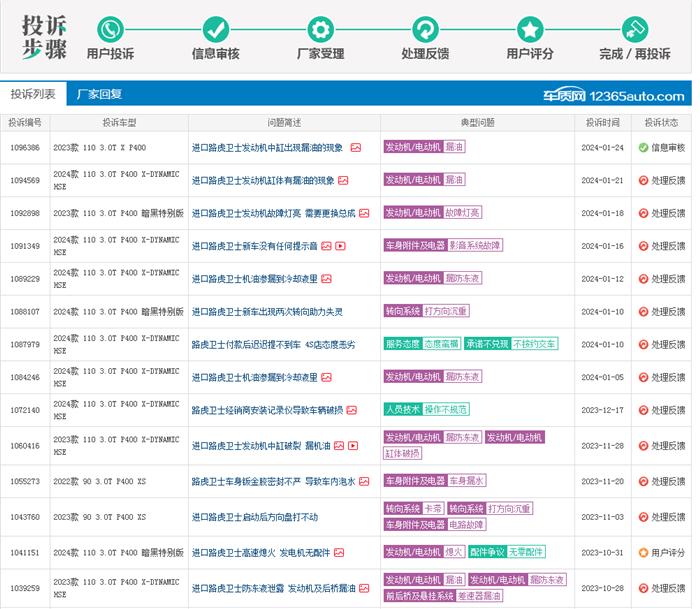Click the 投诉状态 column header

coord(662,122)
